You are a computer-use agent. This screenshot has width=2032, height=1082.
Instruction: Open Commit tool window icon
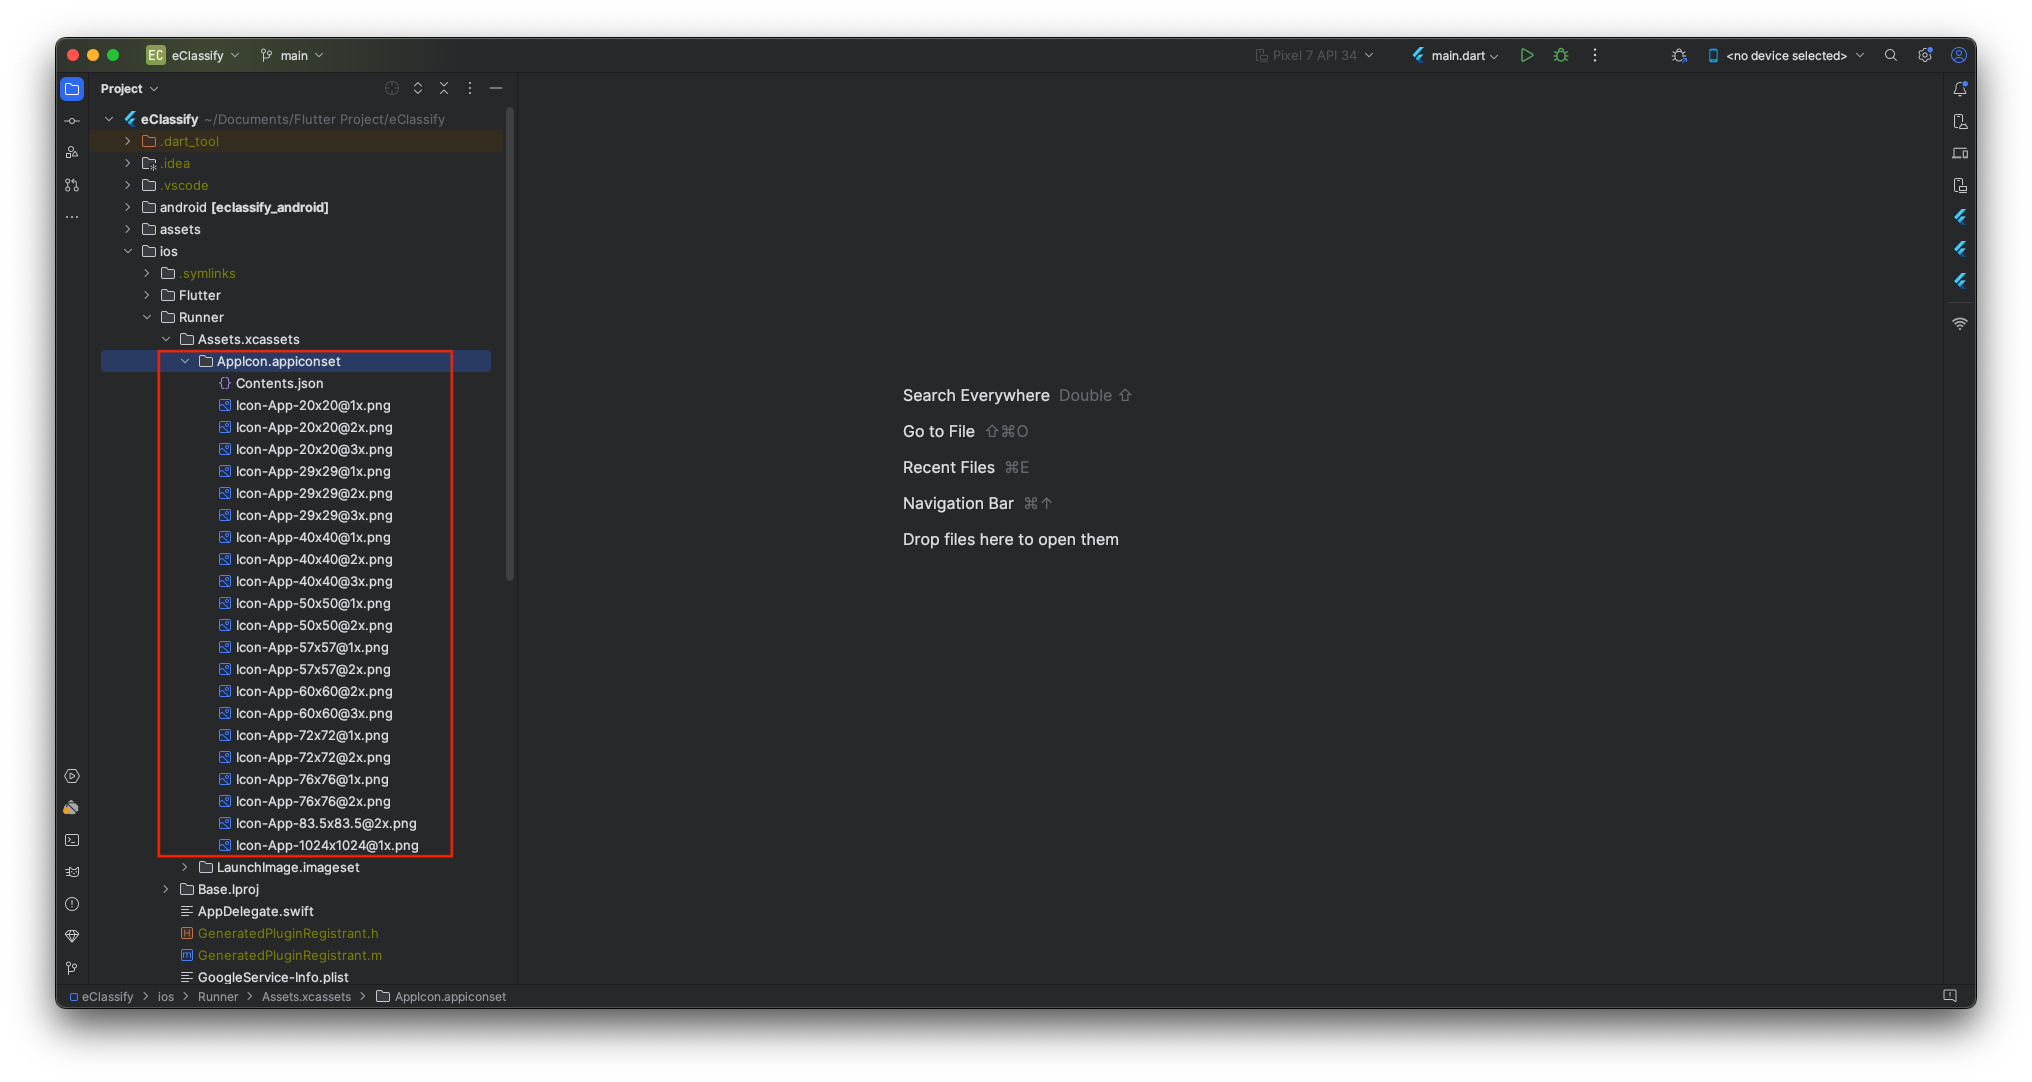tap(72, 121)
